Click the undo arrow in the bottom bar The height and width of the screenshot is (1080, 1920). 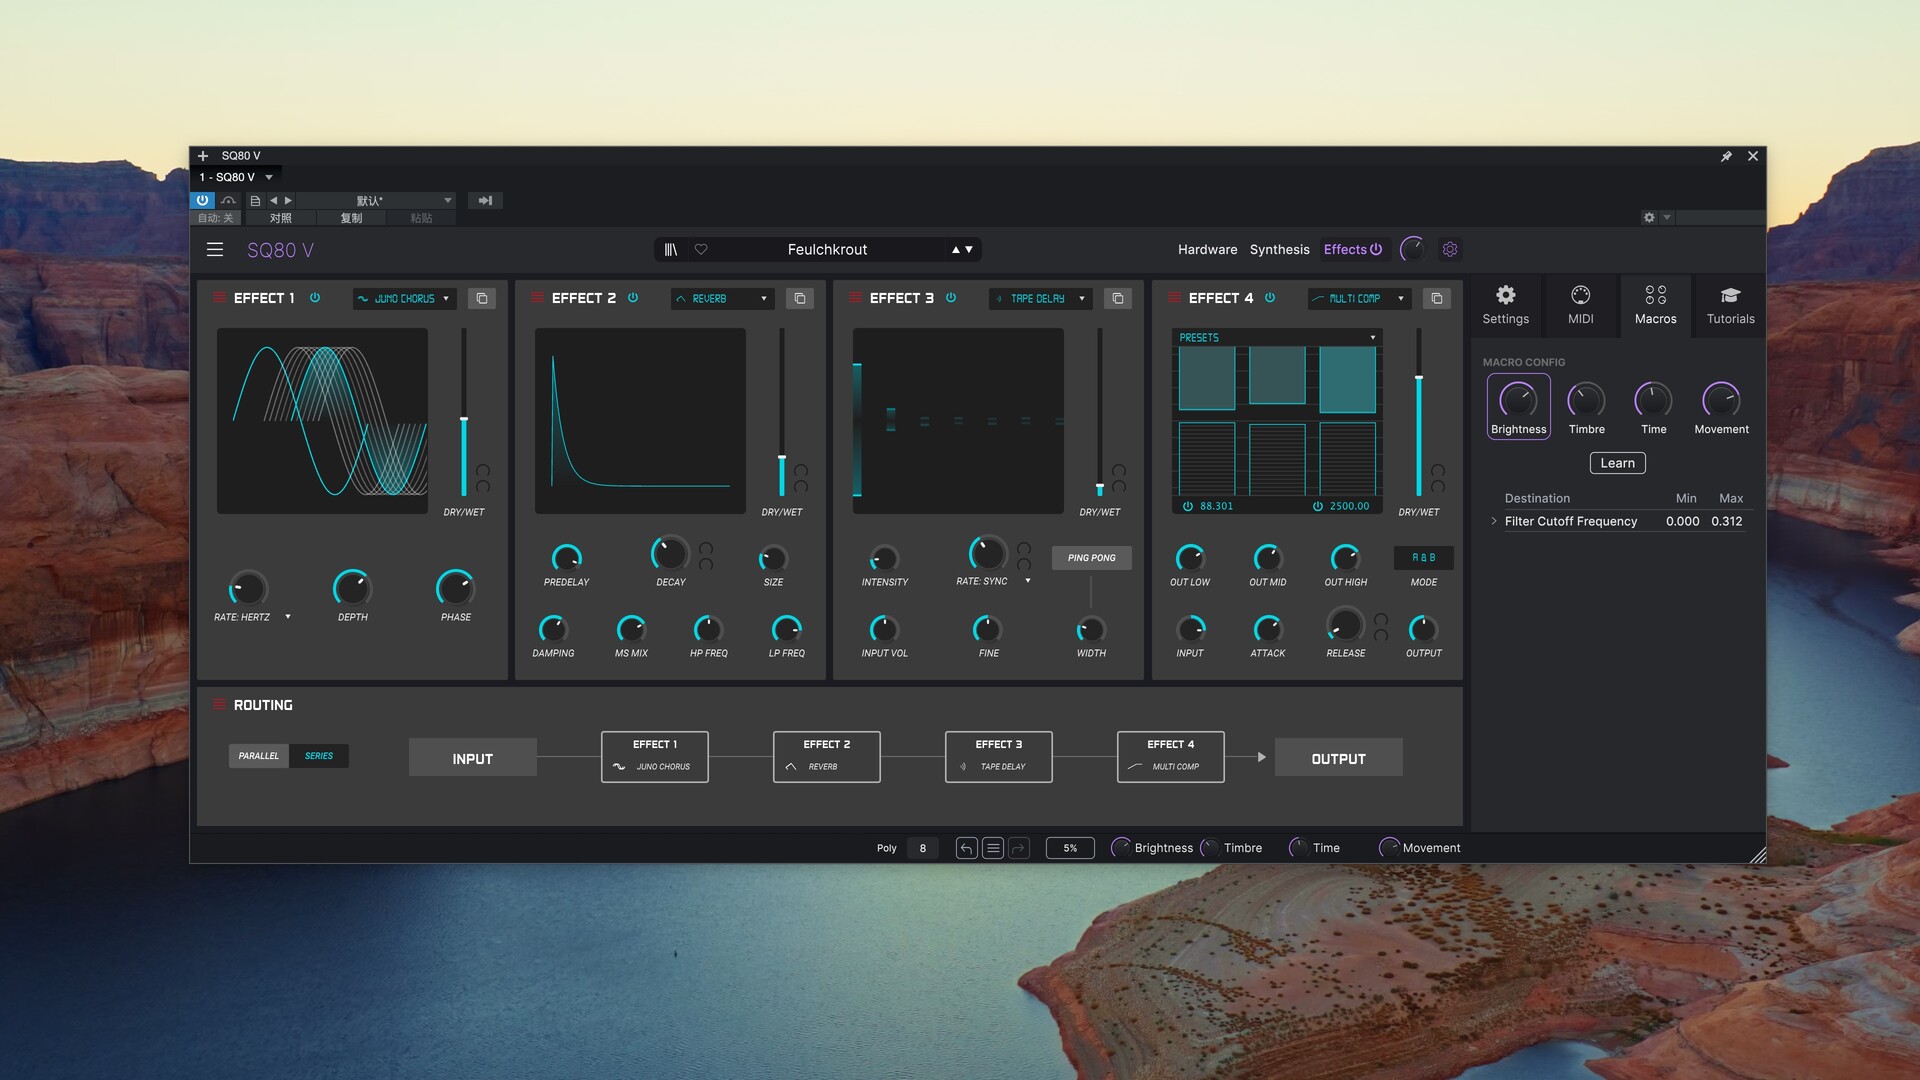click(x=966, y=848)
